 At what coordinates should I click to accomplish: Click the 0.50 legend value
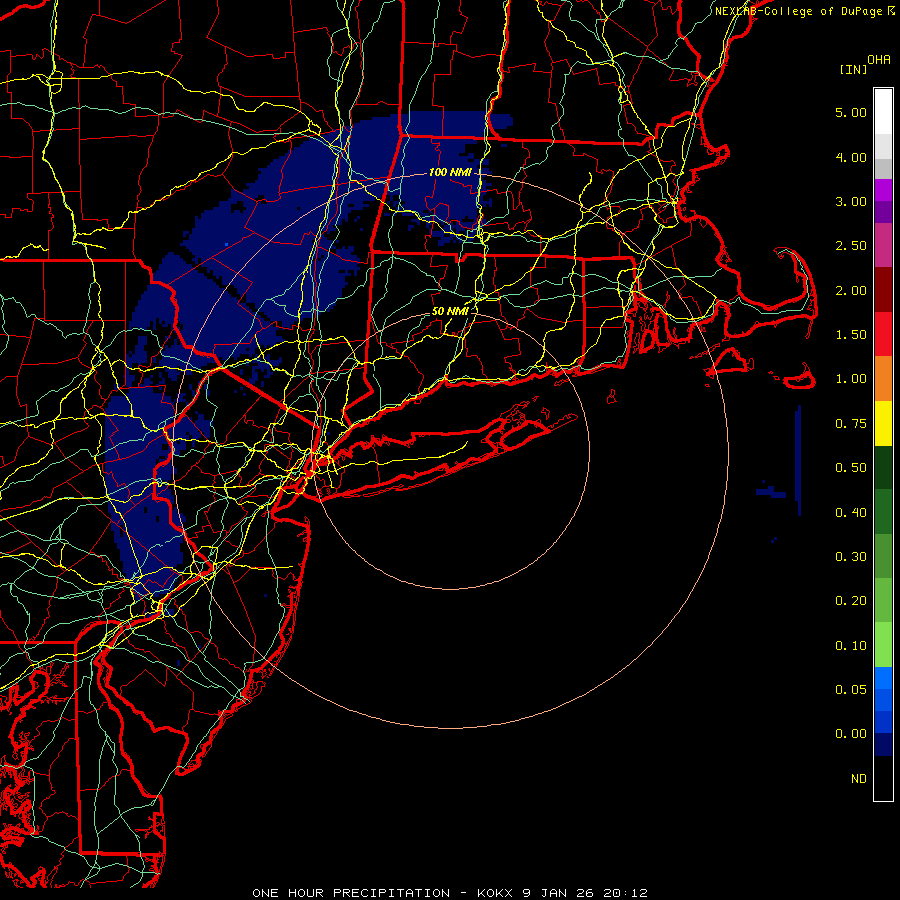tap(851, 468)
